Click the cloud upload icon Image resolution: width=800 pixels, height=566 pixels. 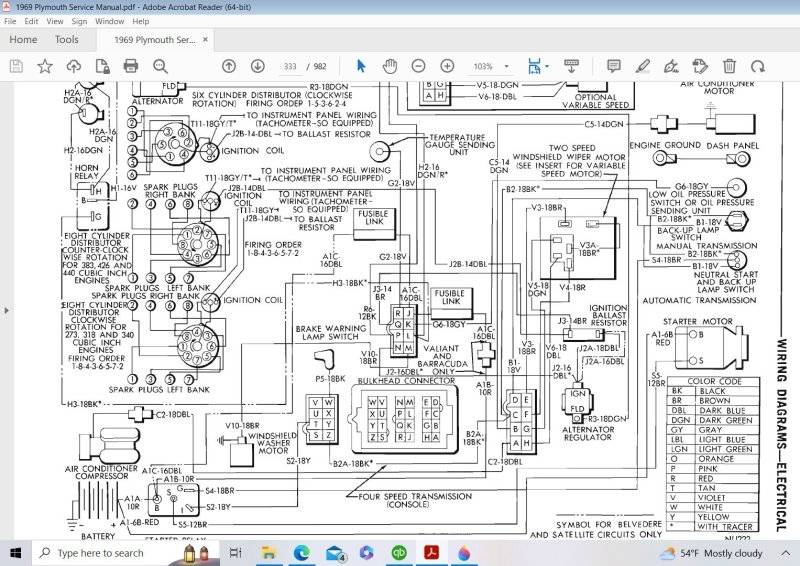tap(74, 66)
